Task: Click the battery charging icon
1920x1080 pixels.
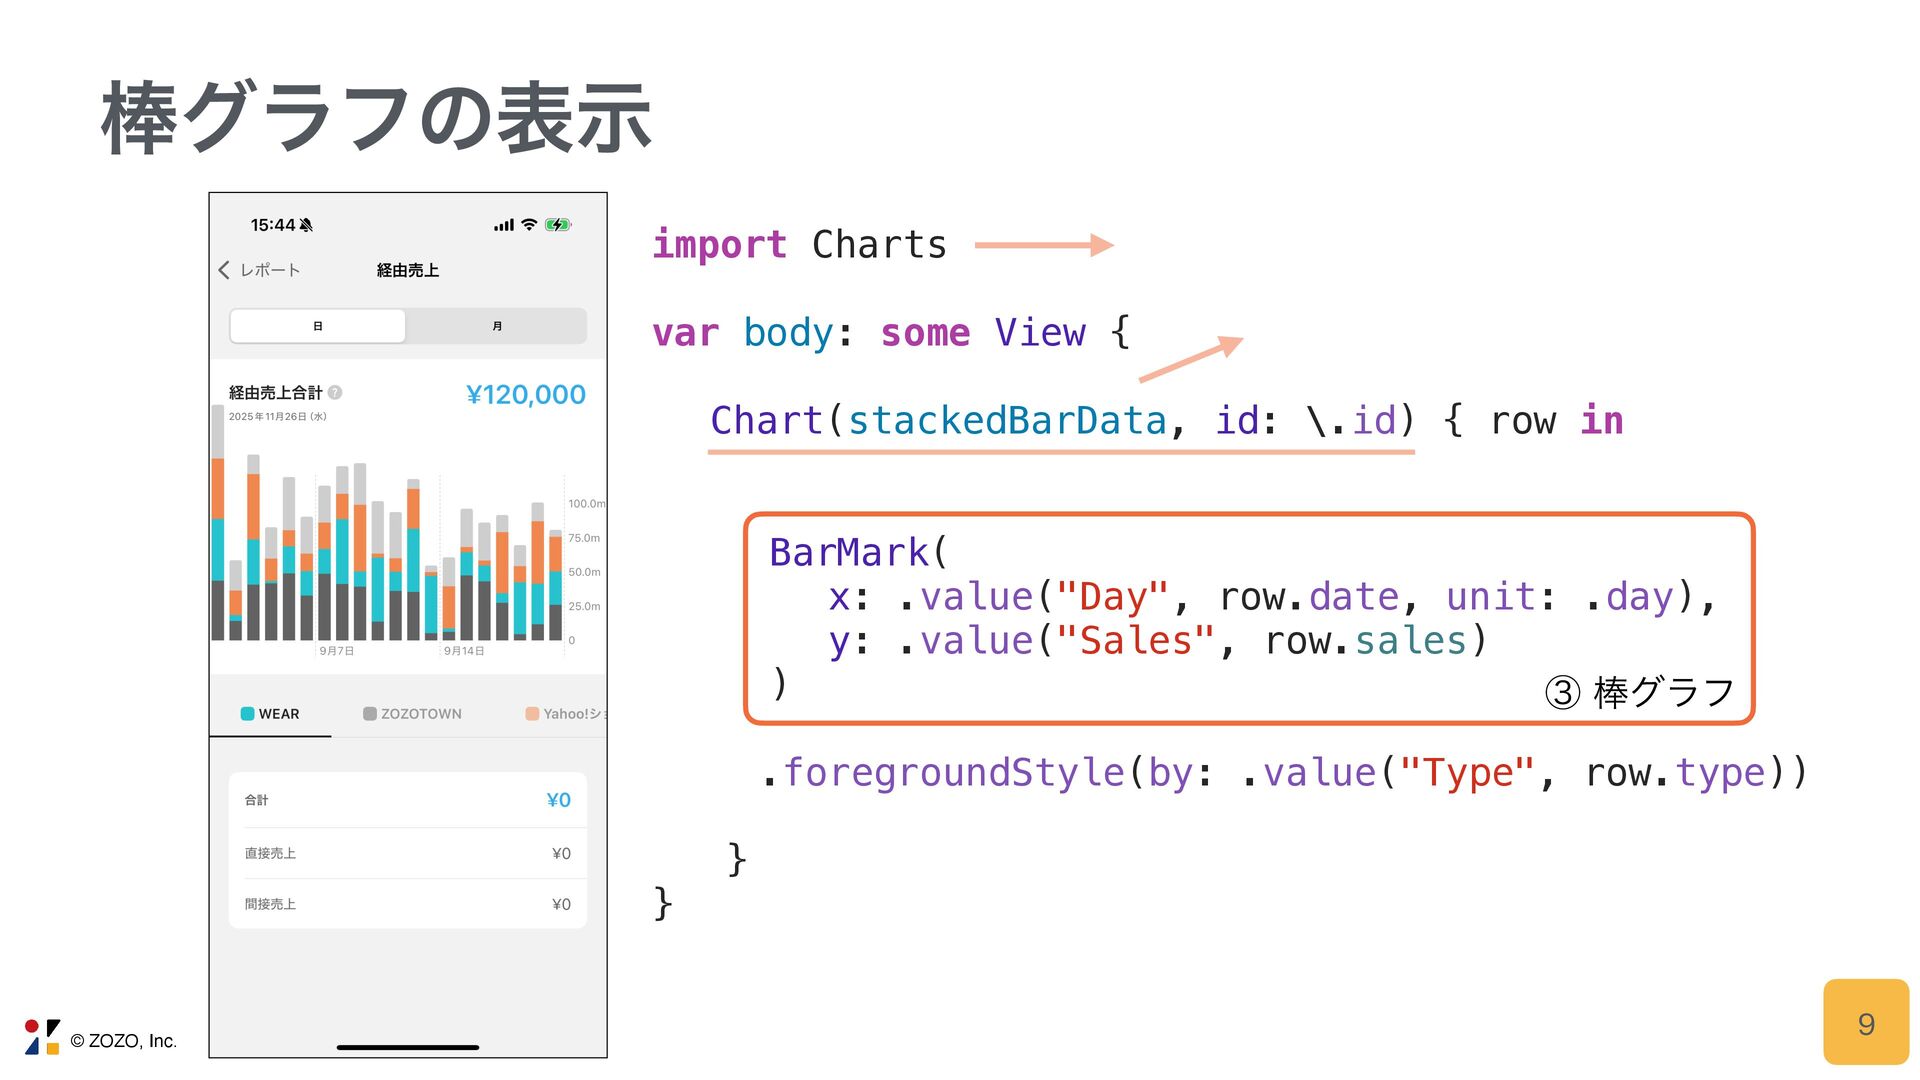Action: [557, 225]
